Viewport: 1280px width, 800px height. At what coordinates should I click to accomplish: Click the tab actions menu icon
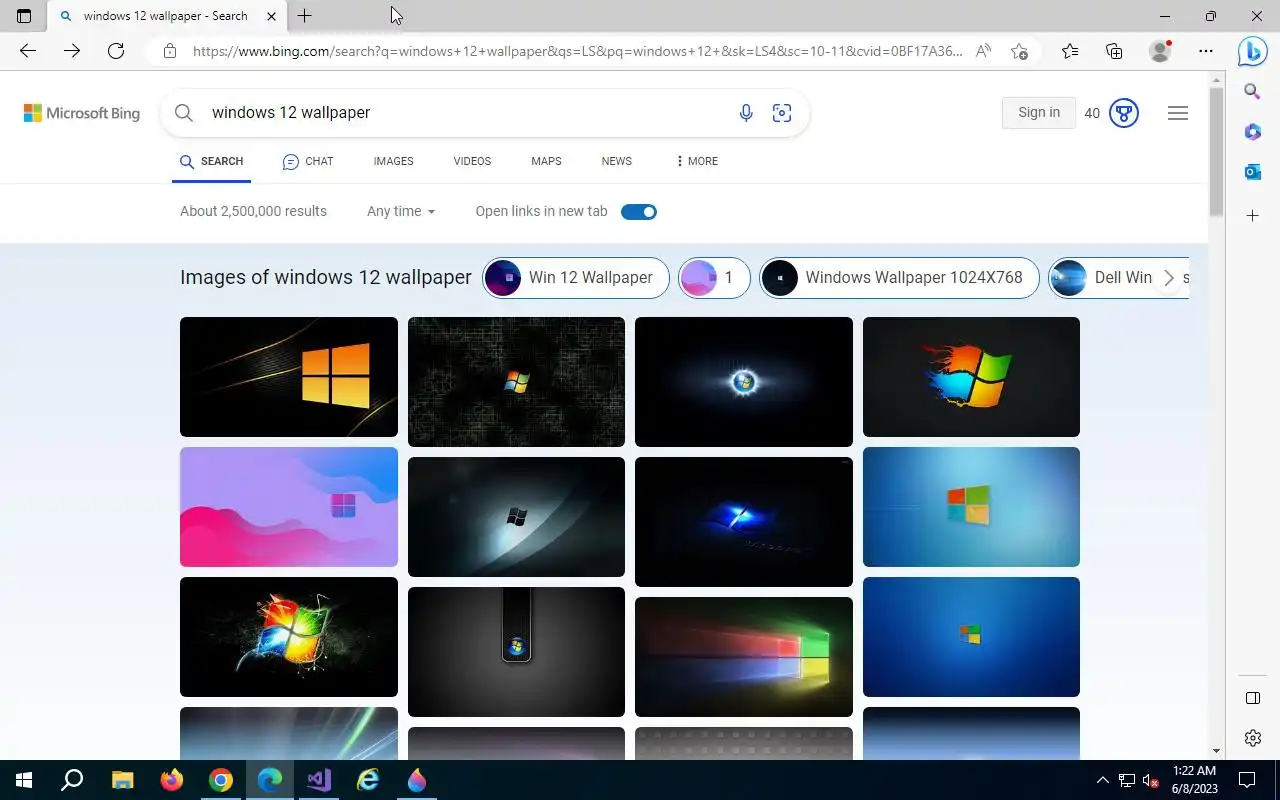(24, 16)
